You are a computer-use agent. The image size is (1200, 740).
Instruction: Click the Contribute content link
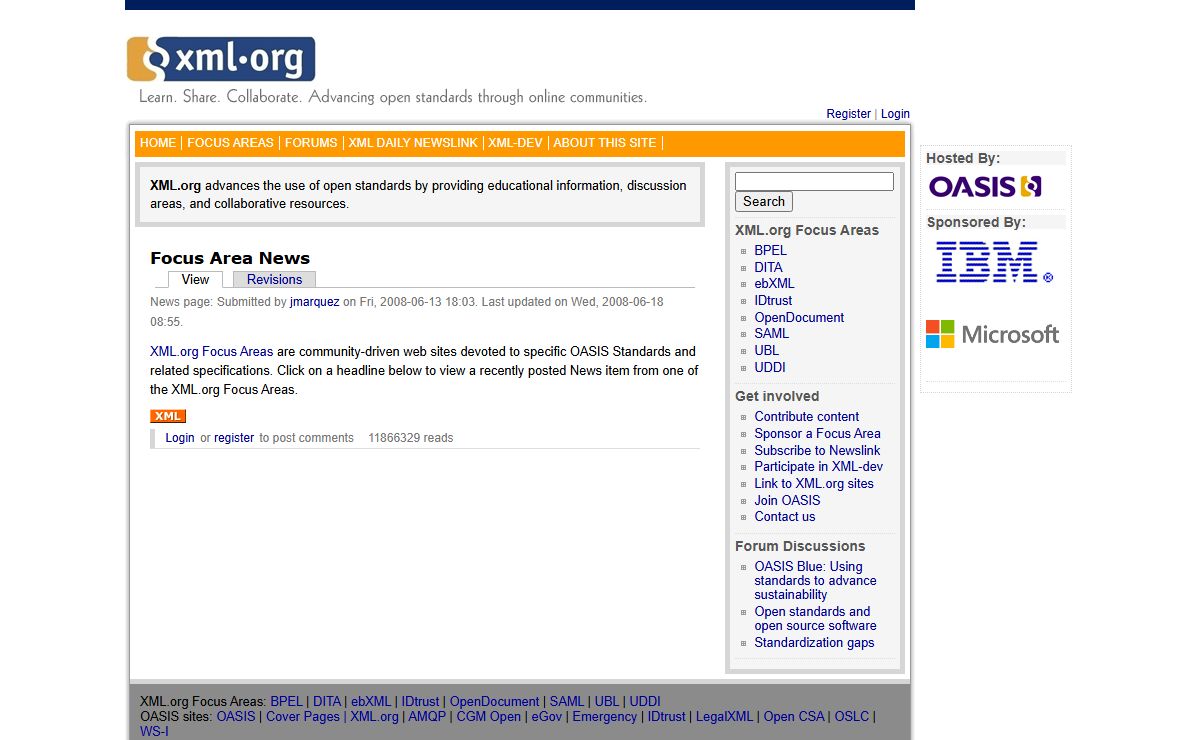(x=807, y=417)
